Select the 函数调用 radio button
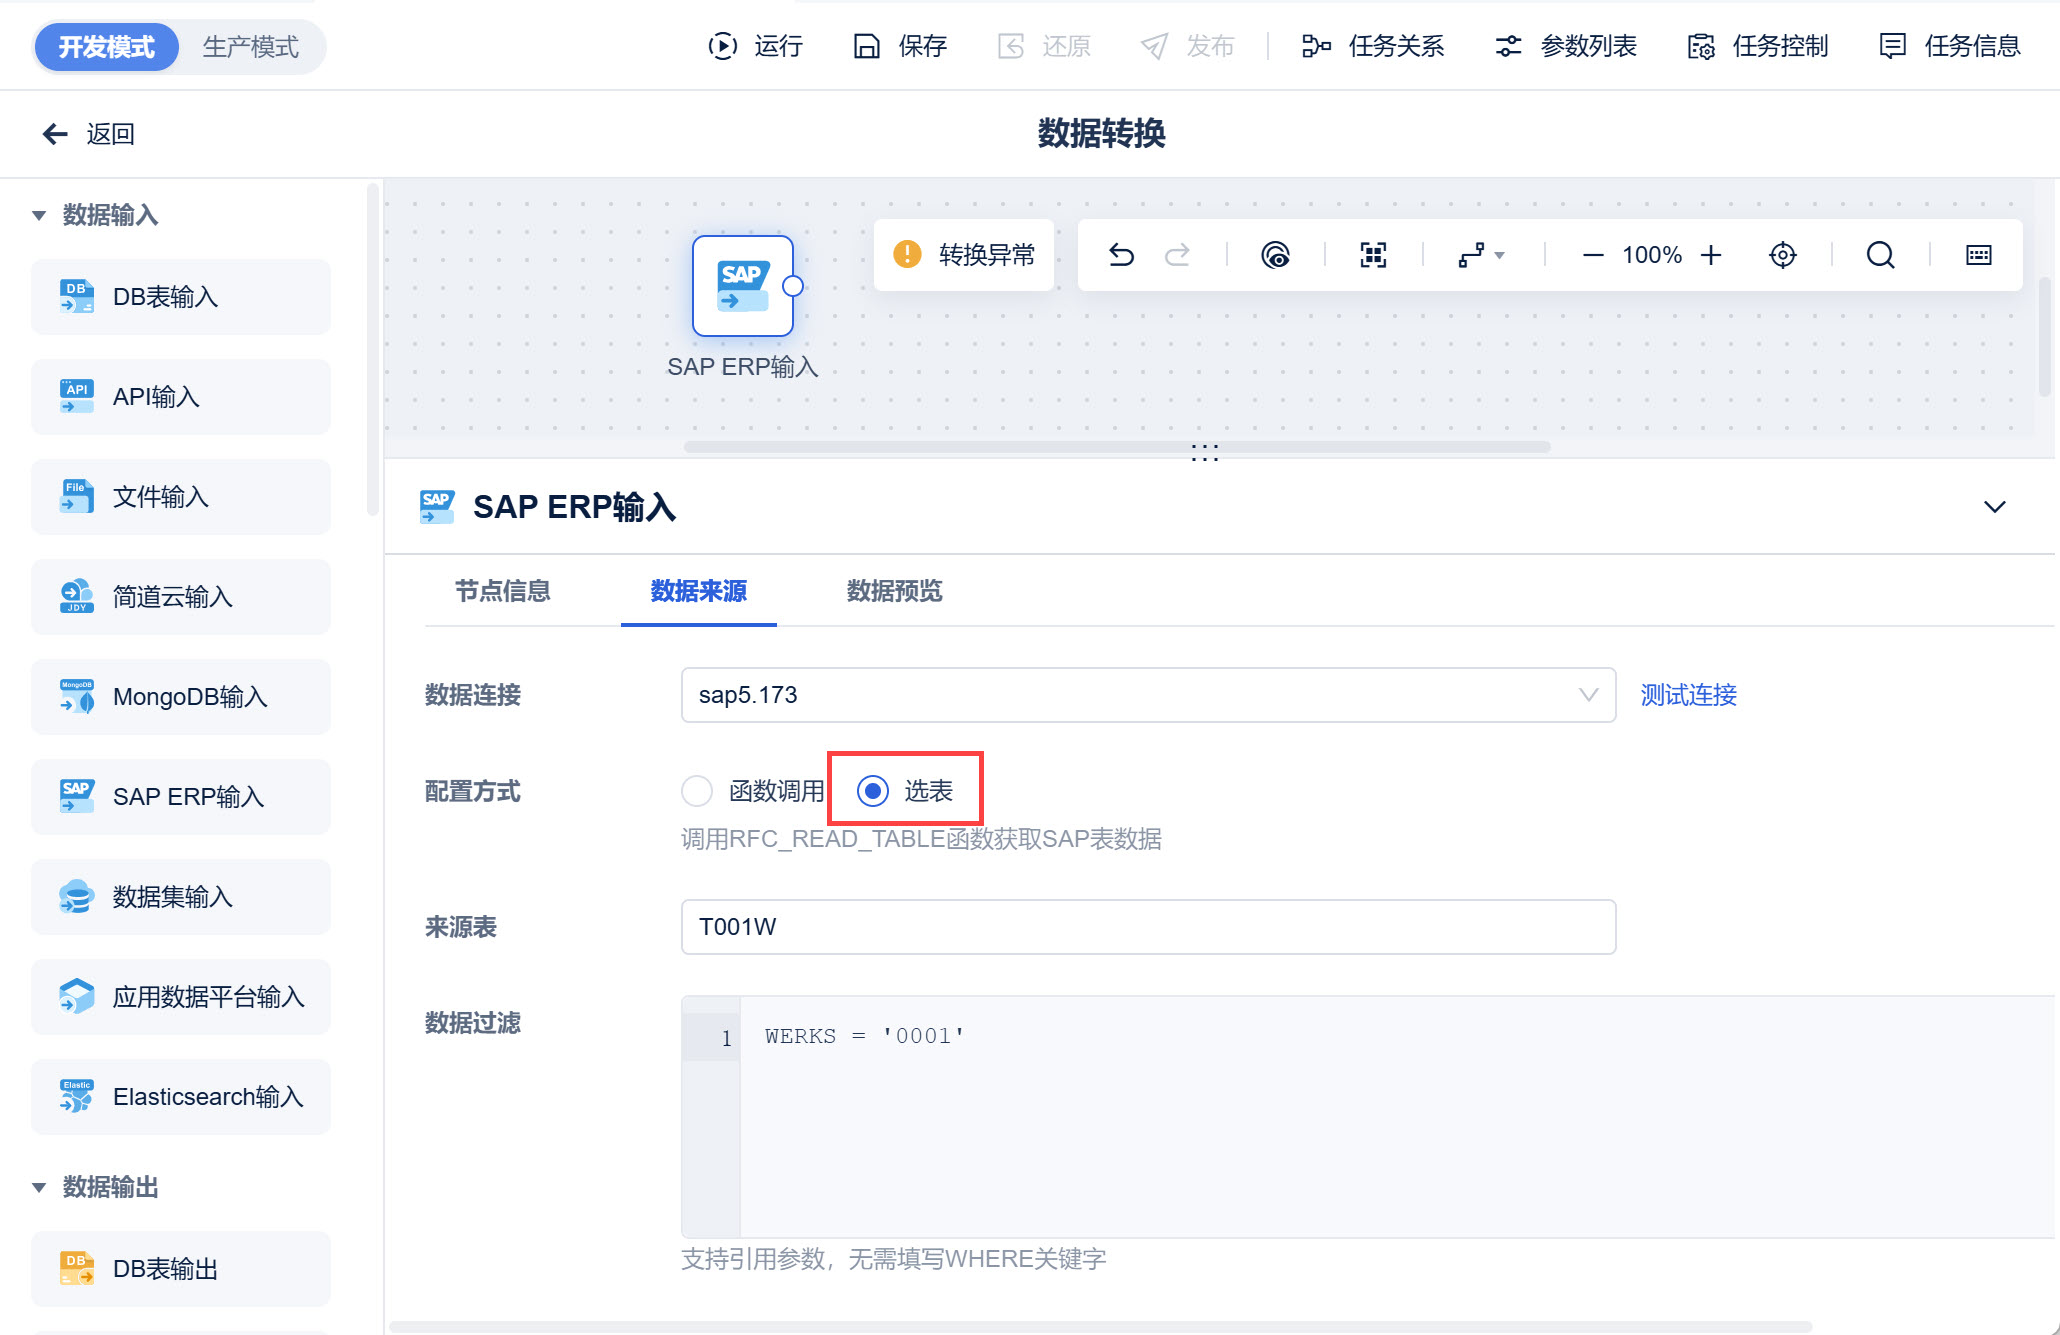The width and height of the screenshot is (2060, 1335). 697,791
